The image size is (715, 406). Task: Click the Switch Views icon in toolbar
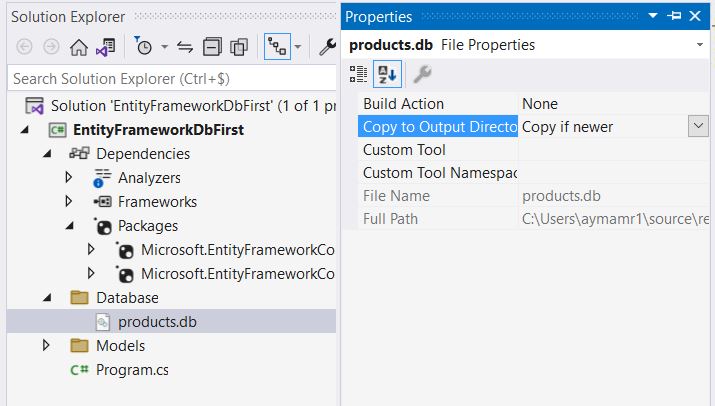pyautogui.click(x=105, y=47)
